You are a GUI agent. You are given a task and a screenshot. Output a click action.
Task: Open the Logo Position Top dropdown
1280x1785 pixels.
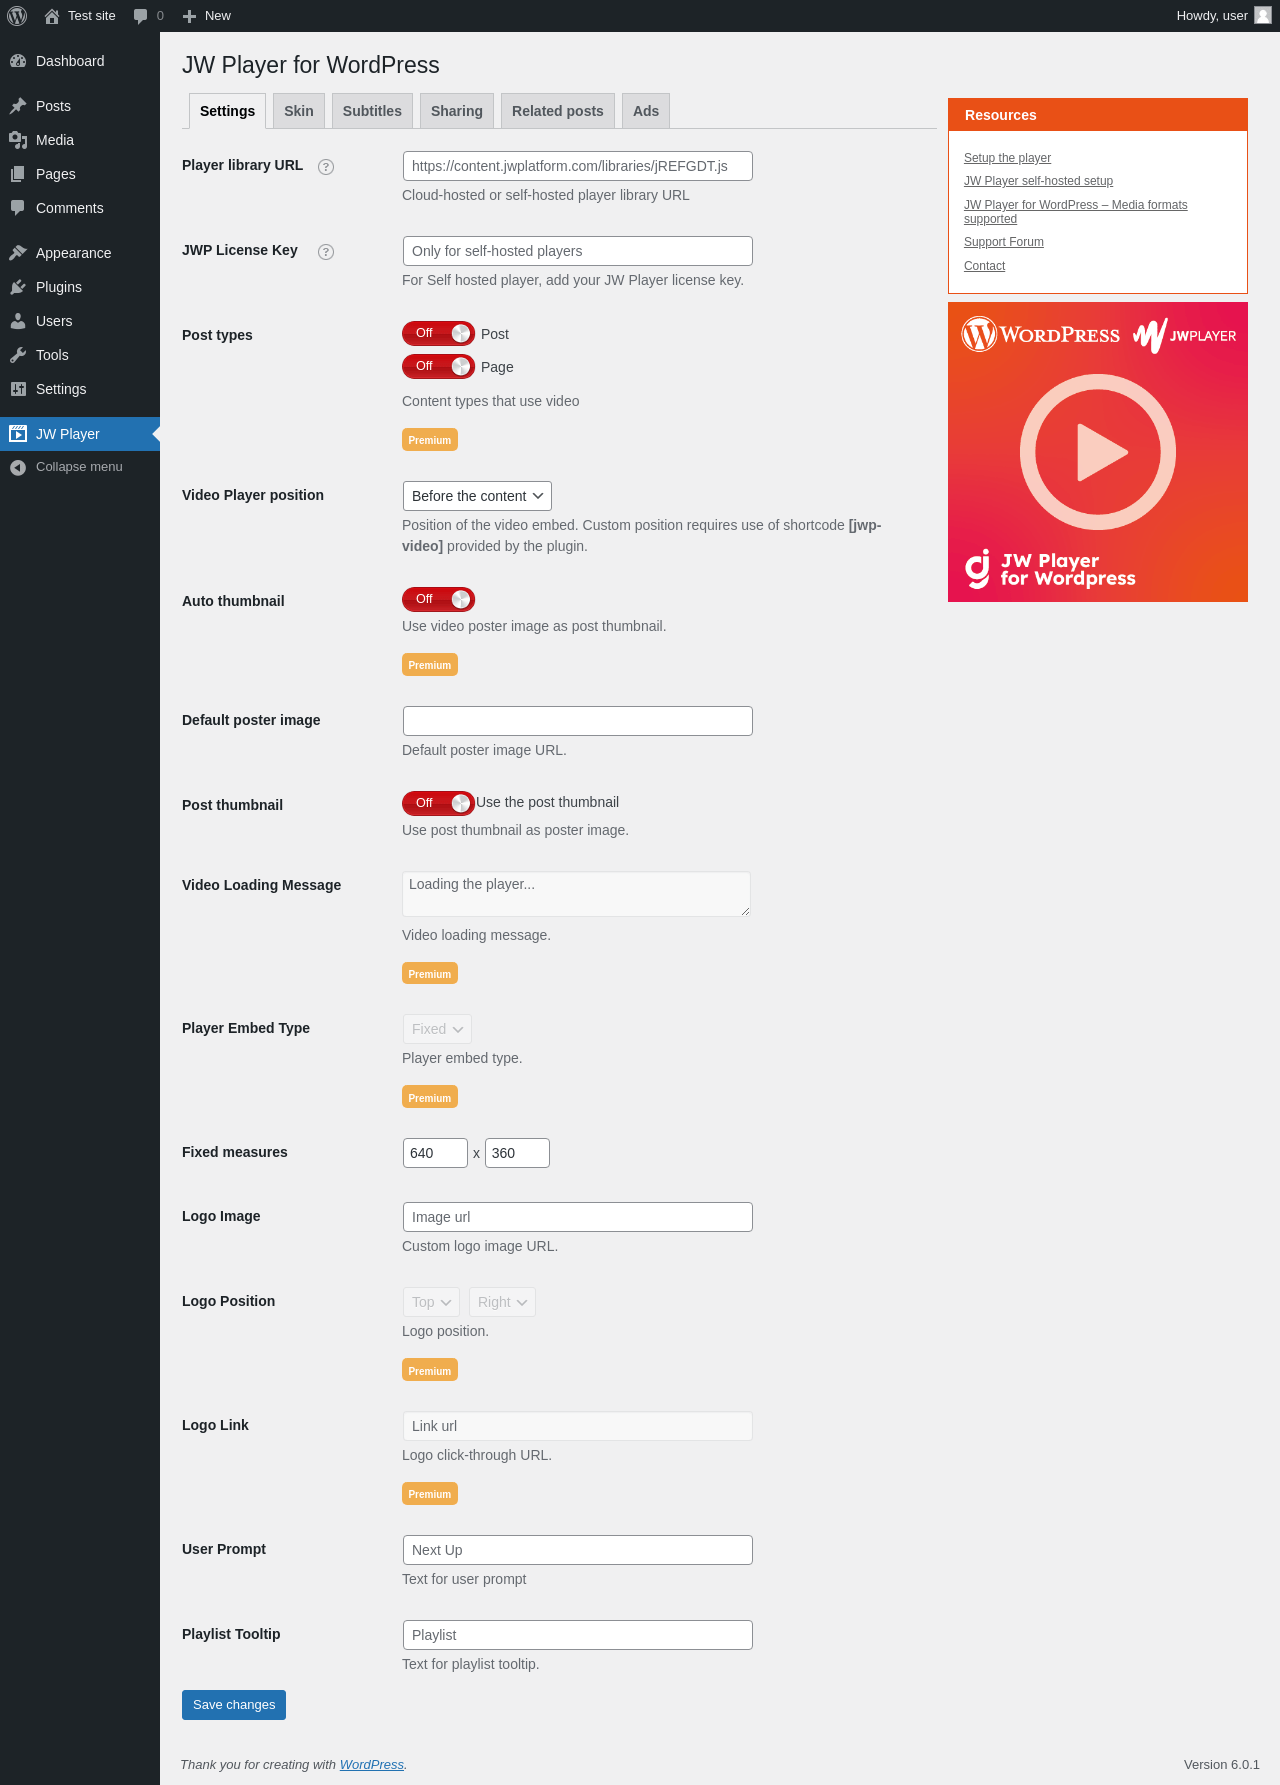tap(431, 1302)
